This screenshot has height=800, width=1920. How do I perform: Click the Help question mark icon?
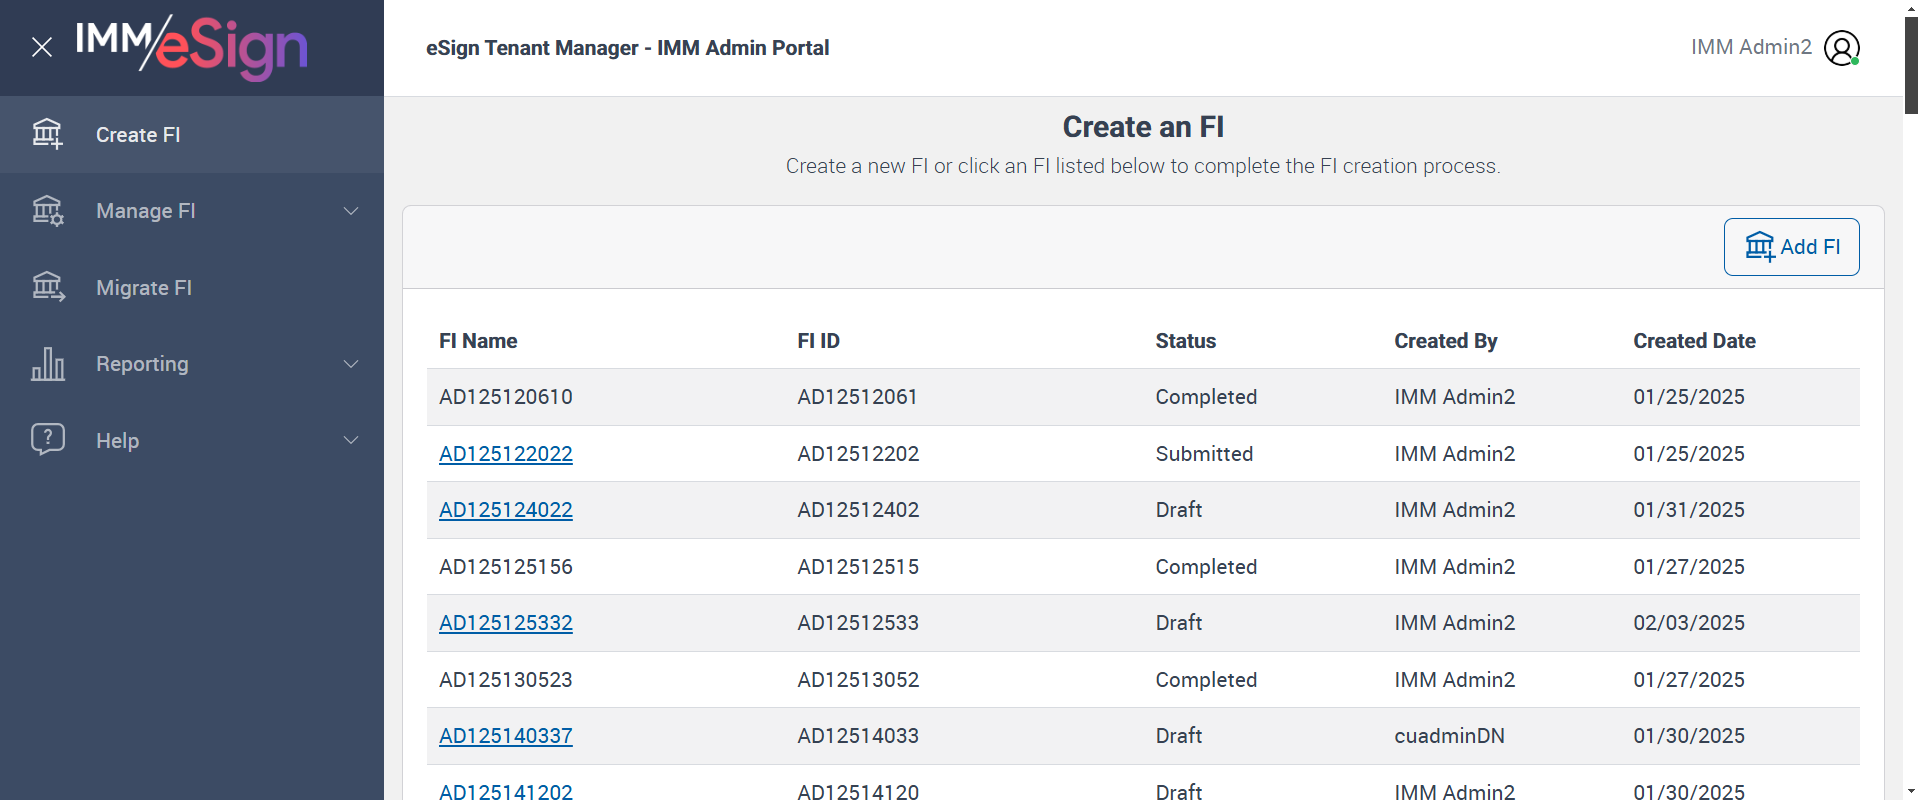[x=47, y=440]
